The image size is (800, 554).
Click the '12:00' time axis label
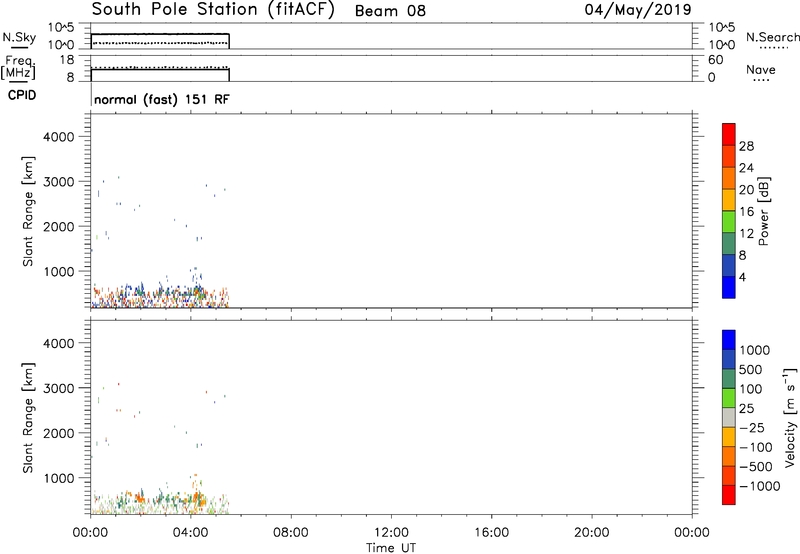391,533
